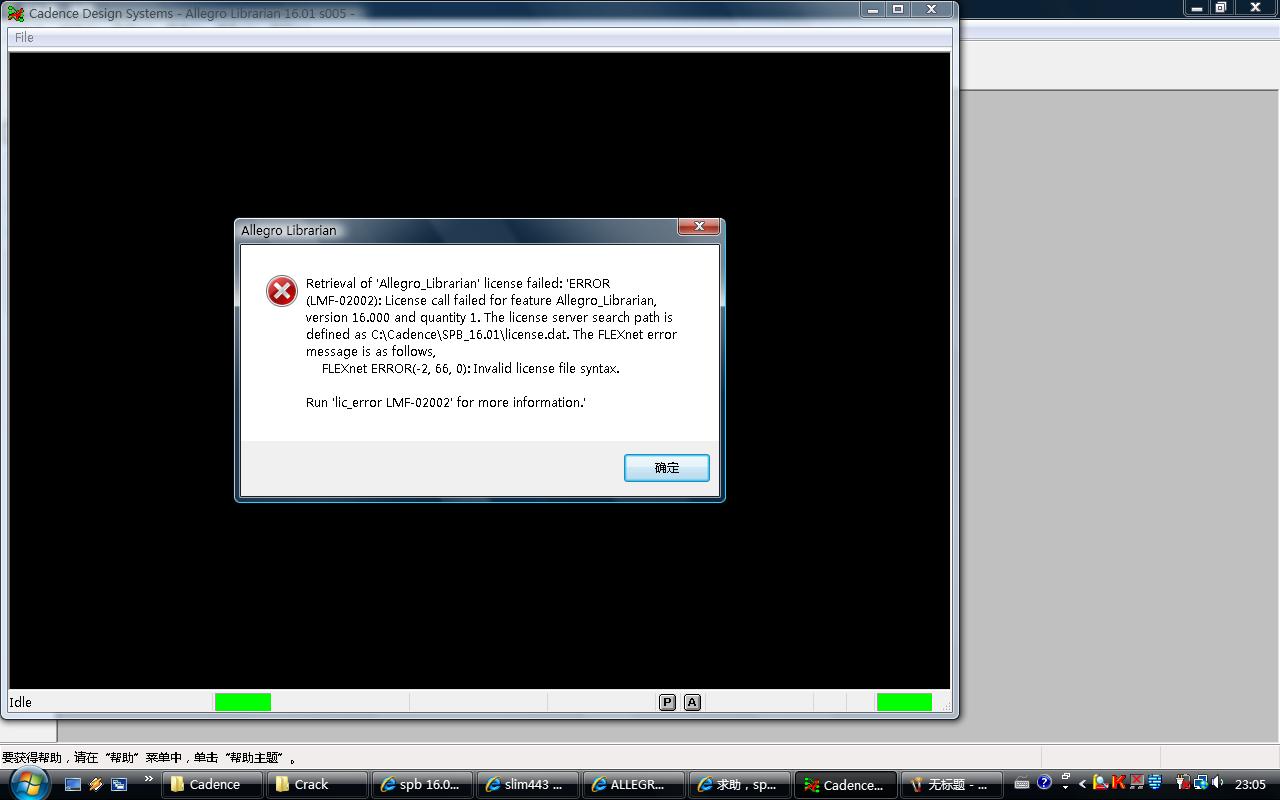This screenshot has width=1280, height=800.
Task: Minimize the background window at the top right
Action: point(1199,8)
